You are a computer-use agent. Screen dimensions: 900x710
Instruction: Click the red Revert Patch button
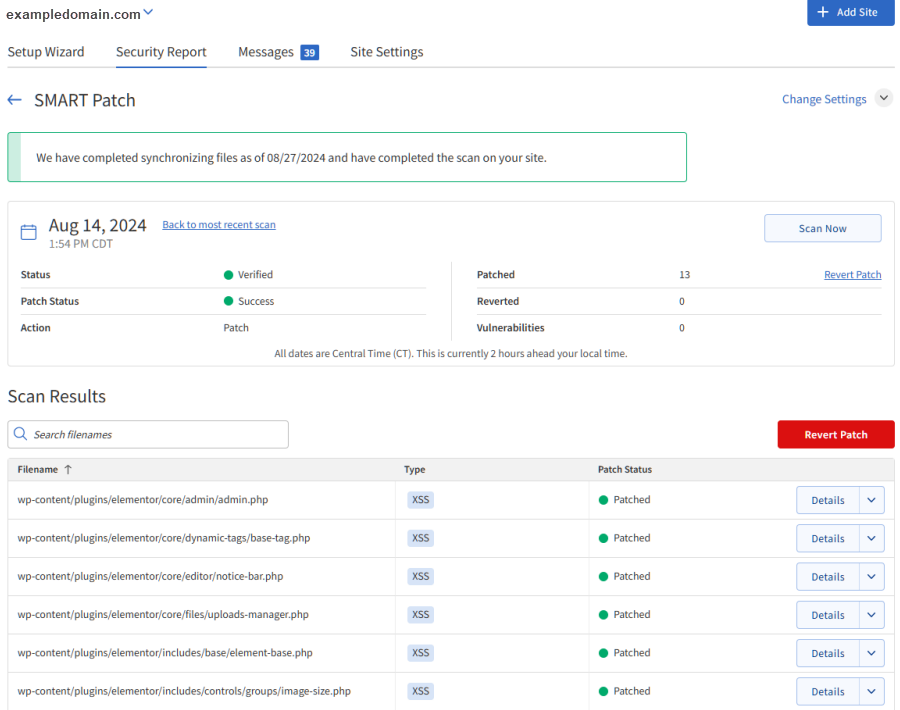tap(835, 434)
